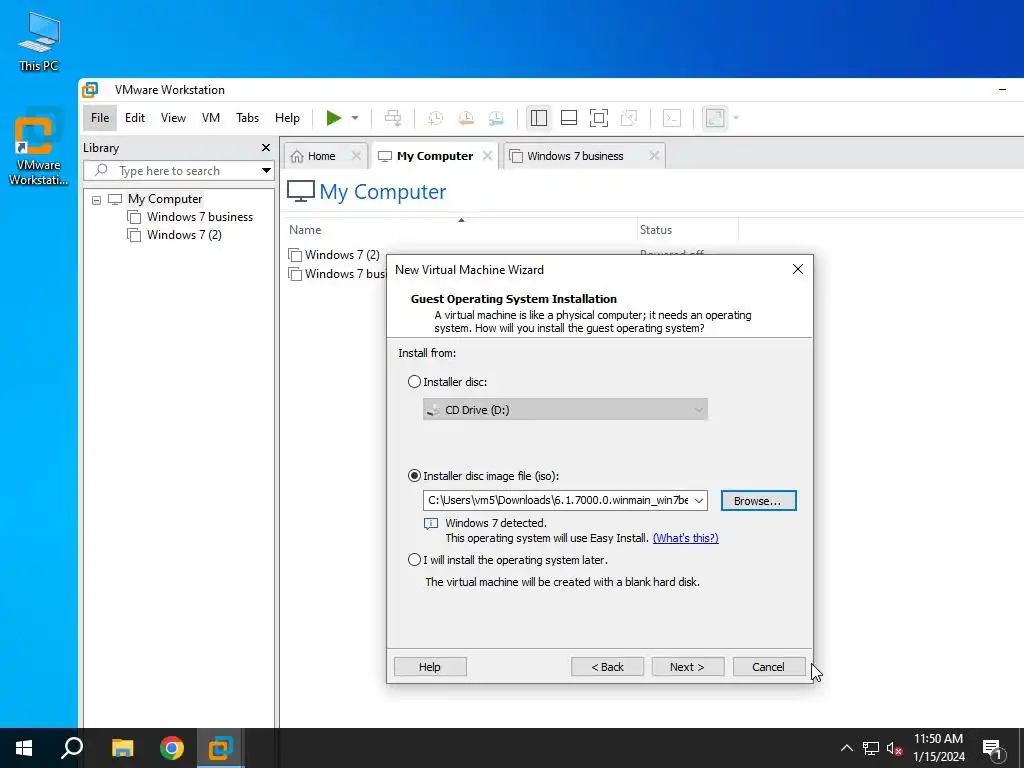This screenshot has width=1024, height=768.
Task: Toggle thumbnail bar toolbar icon
Action: [x=569, y=118]
